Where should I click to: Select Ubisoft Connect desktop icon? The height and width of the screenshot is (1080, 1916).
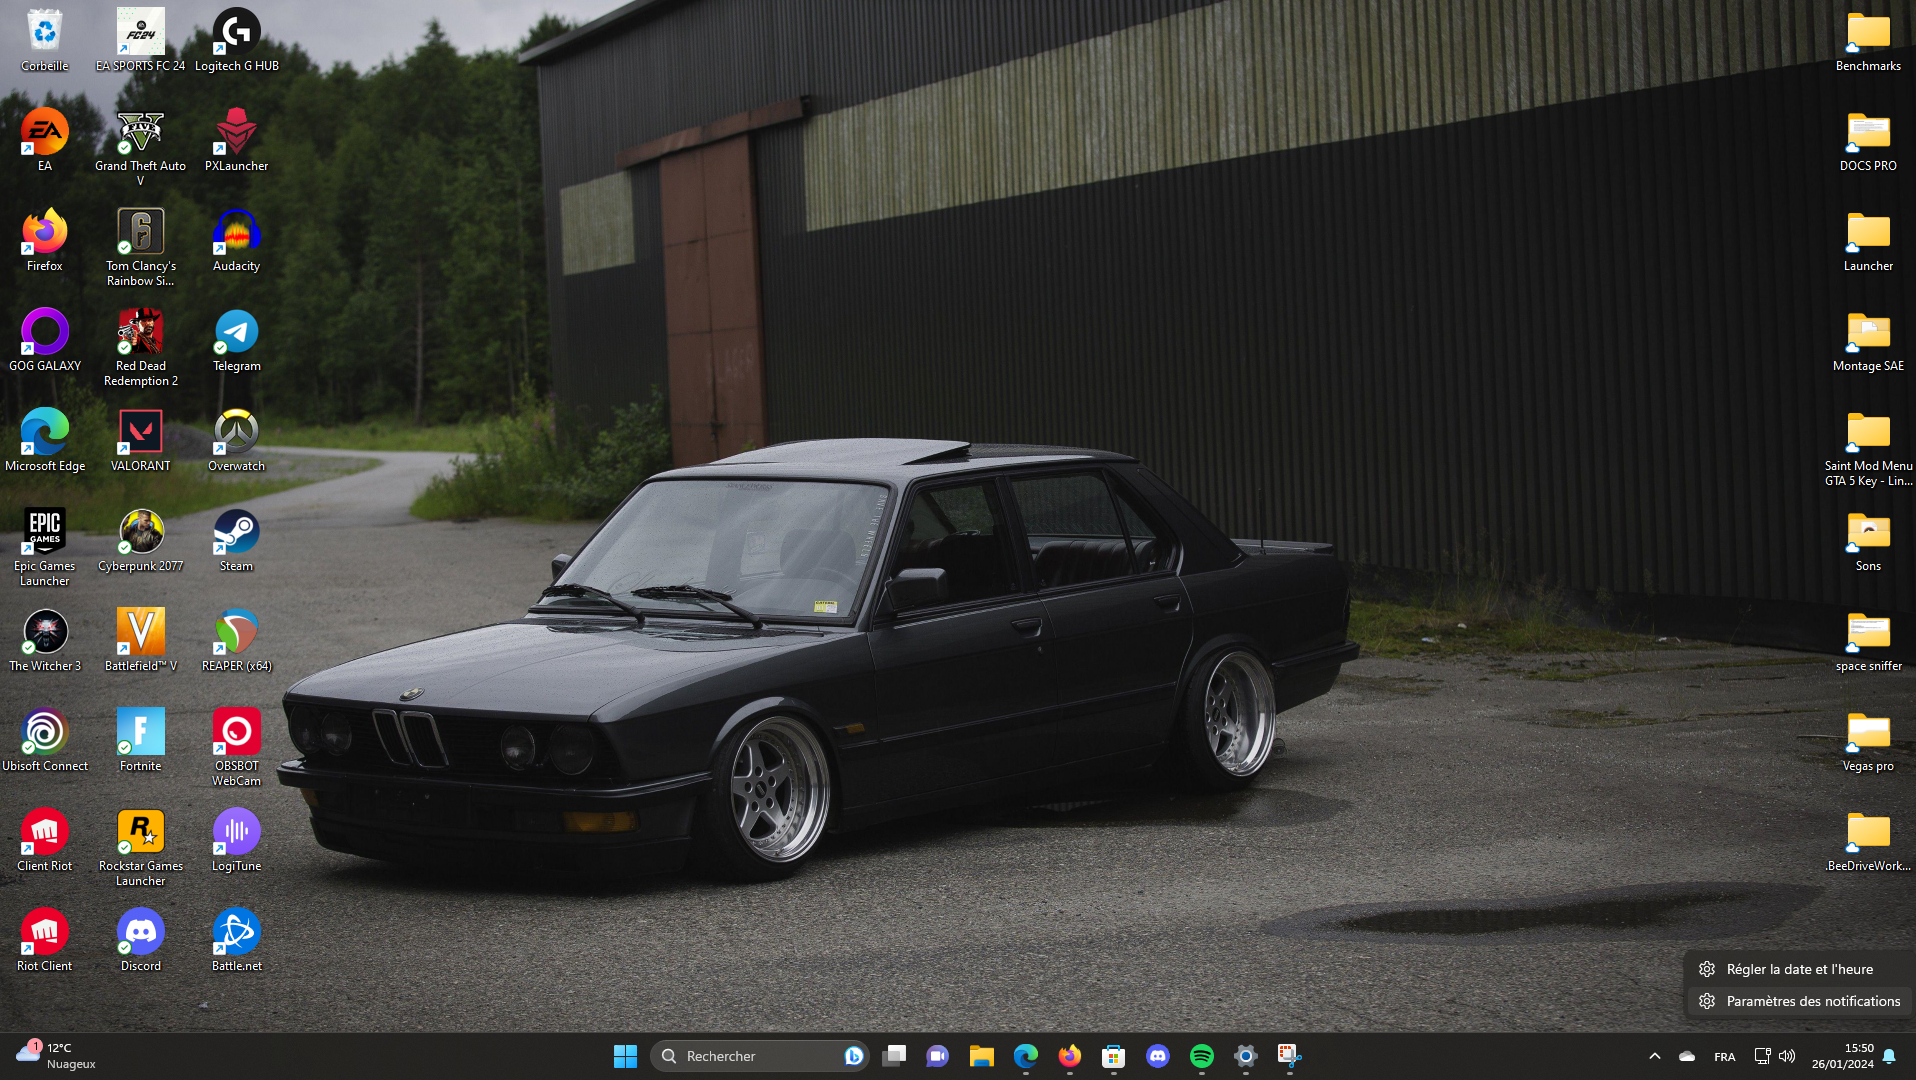(45, 740)
